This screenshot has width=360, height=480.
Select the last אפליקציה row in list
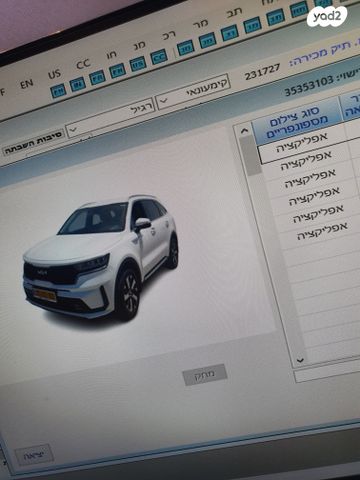pyautogui.click(x=322, y=231)
